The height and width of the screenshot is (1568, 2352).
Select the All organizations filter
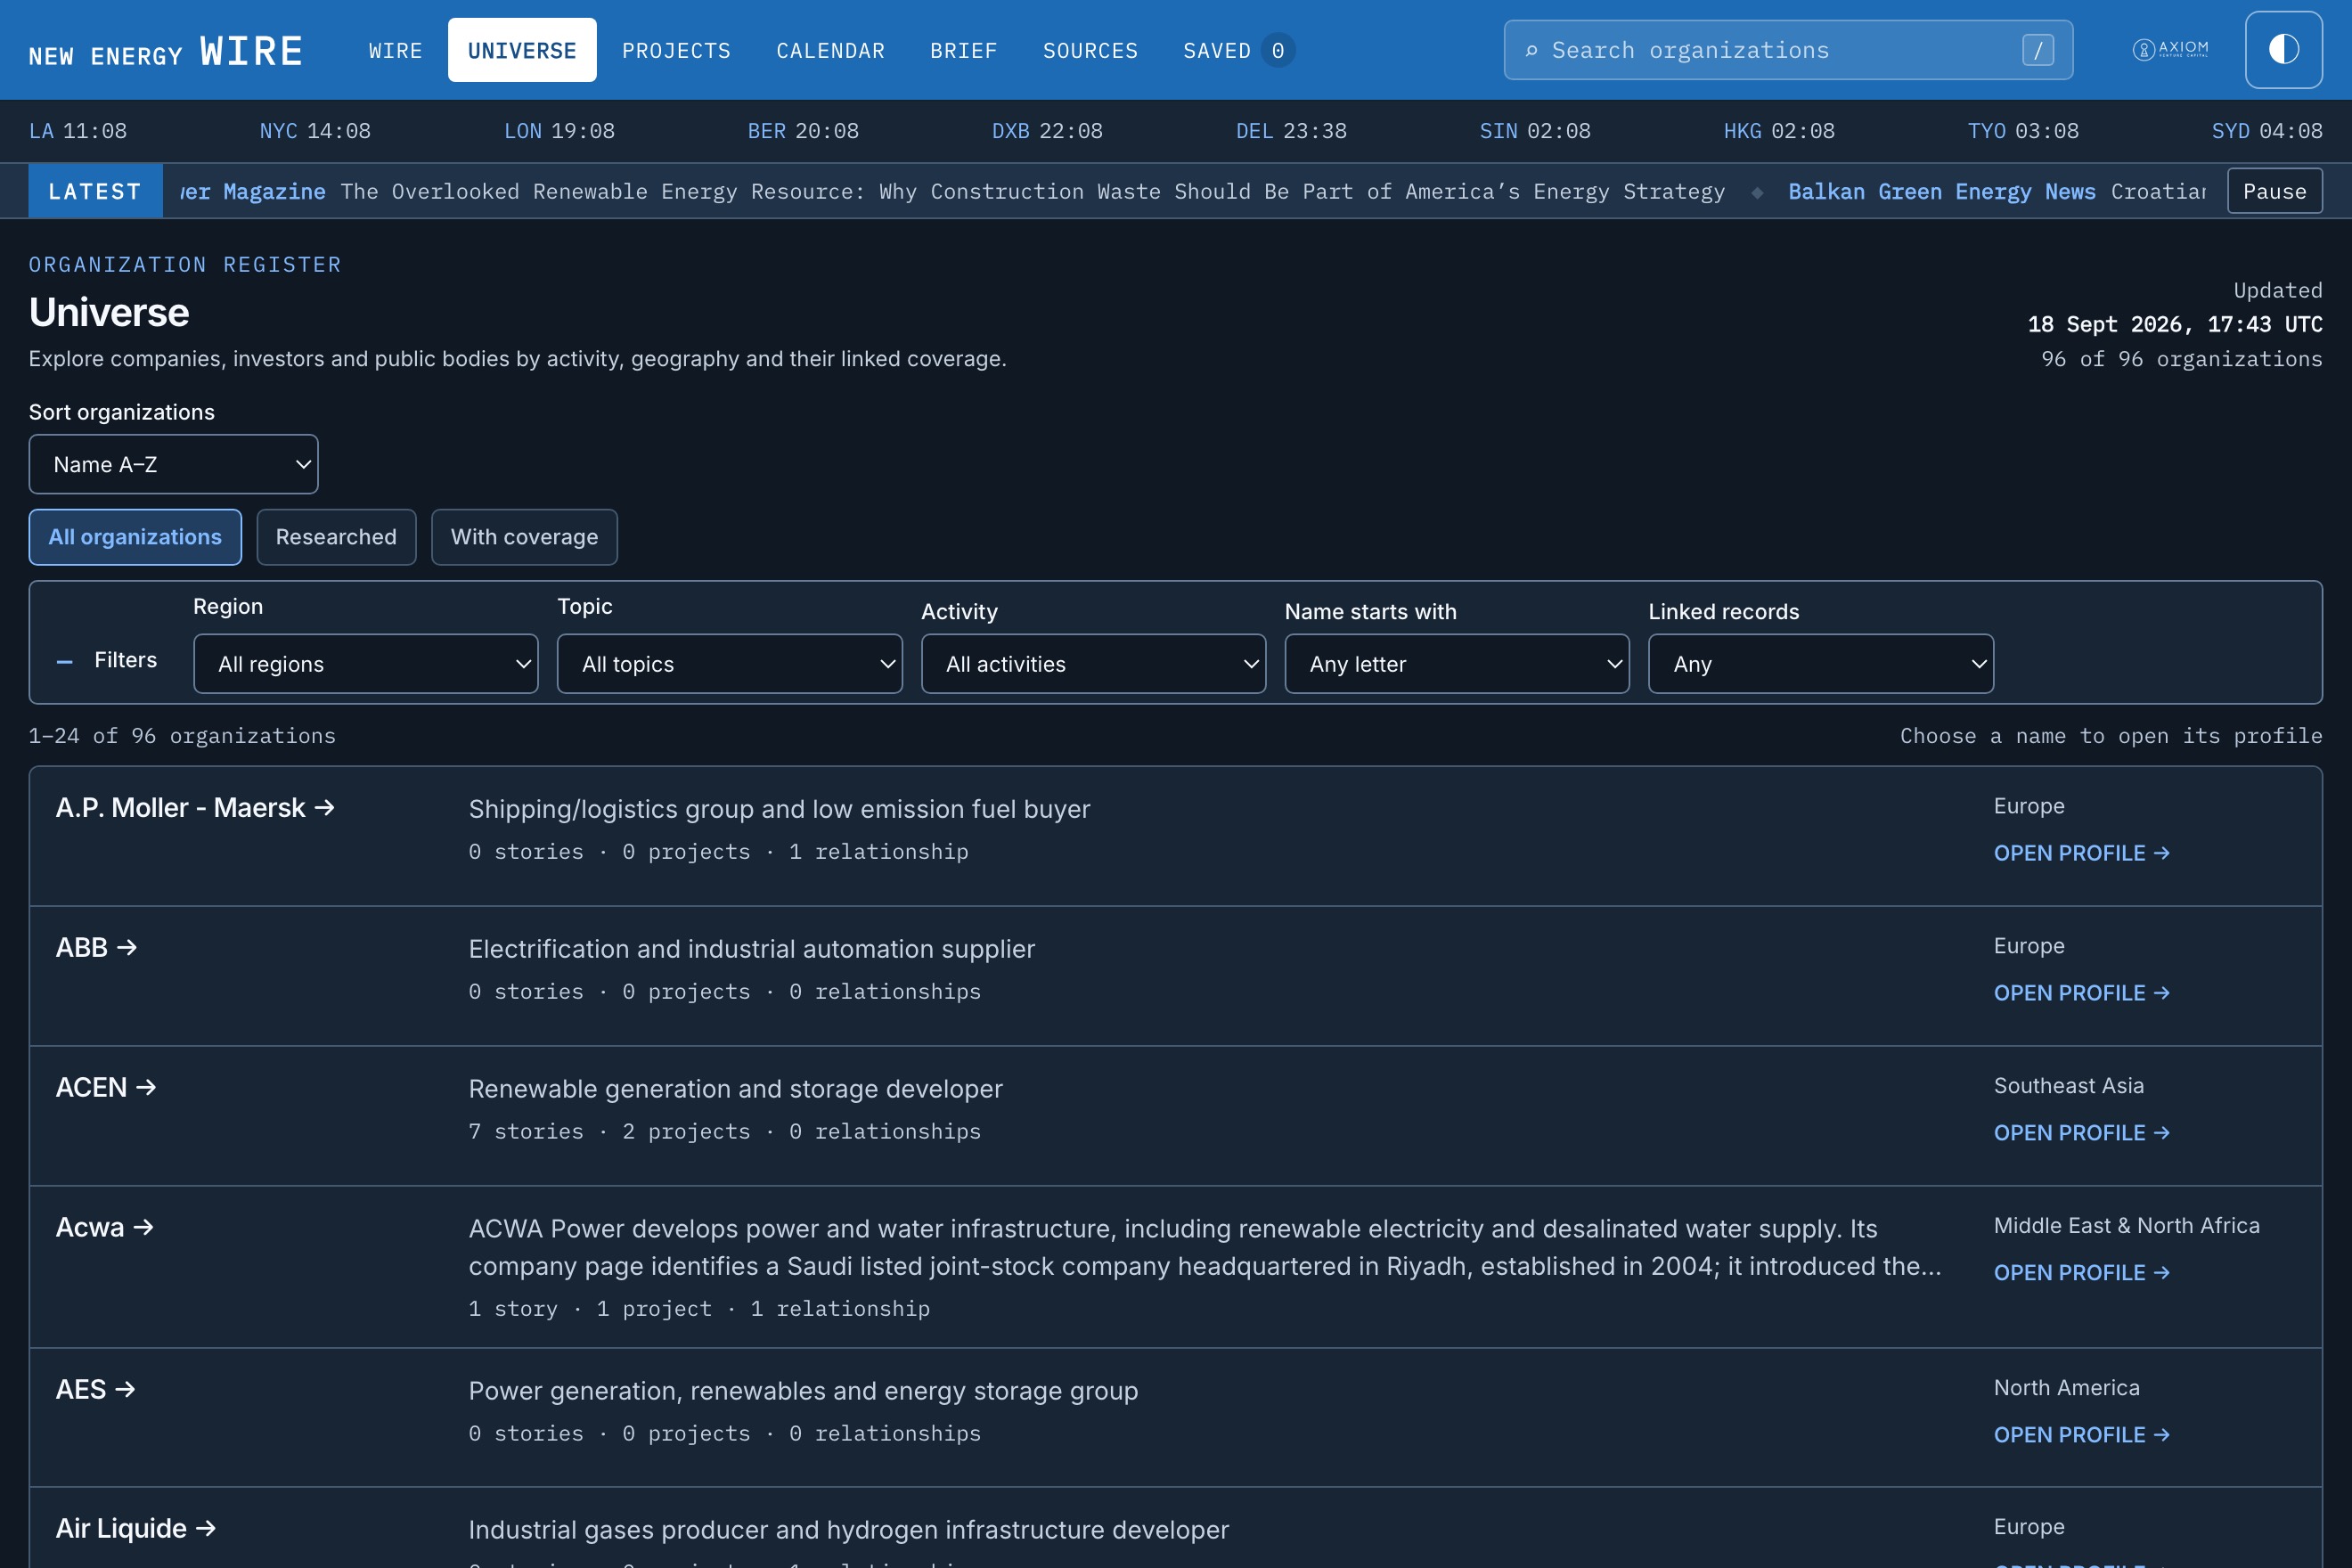[x=135, y=537]
